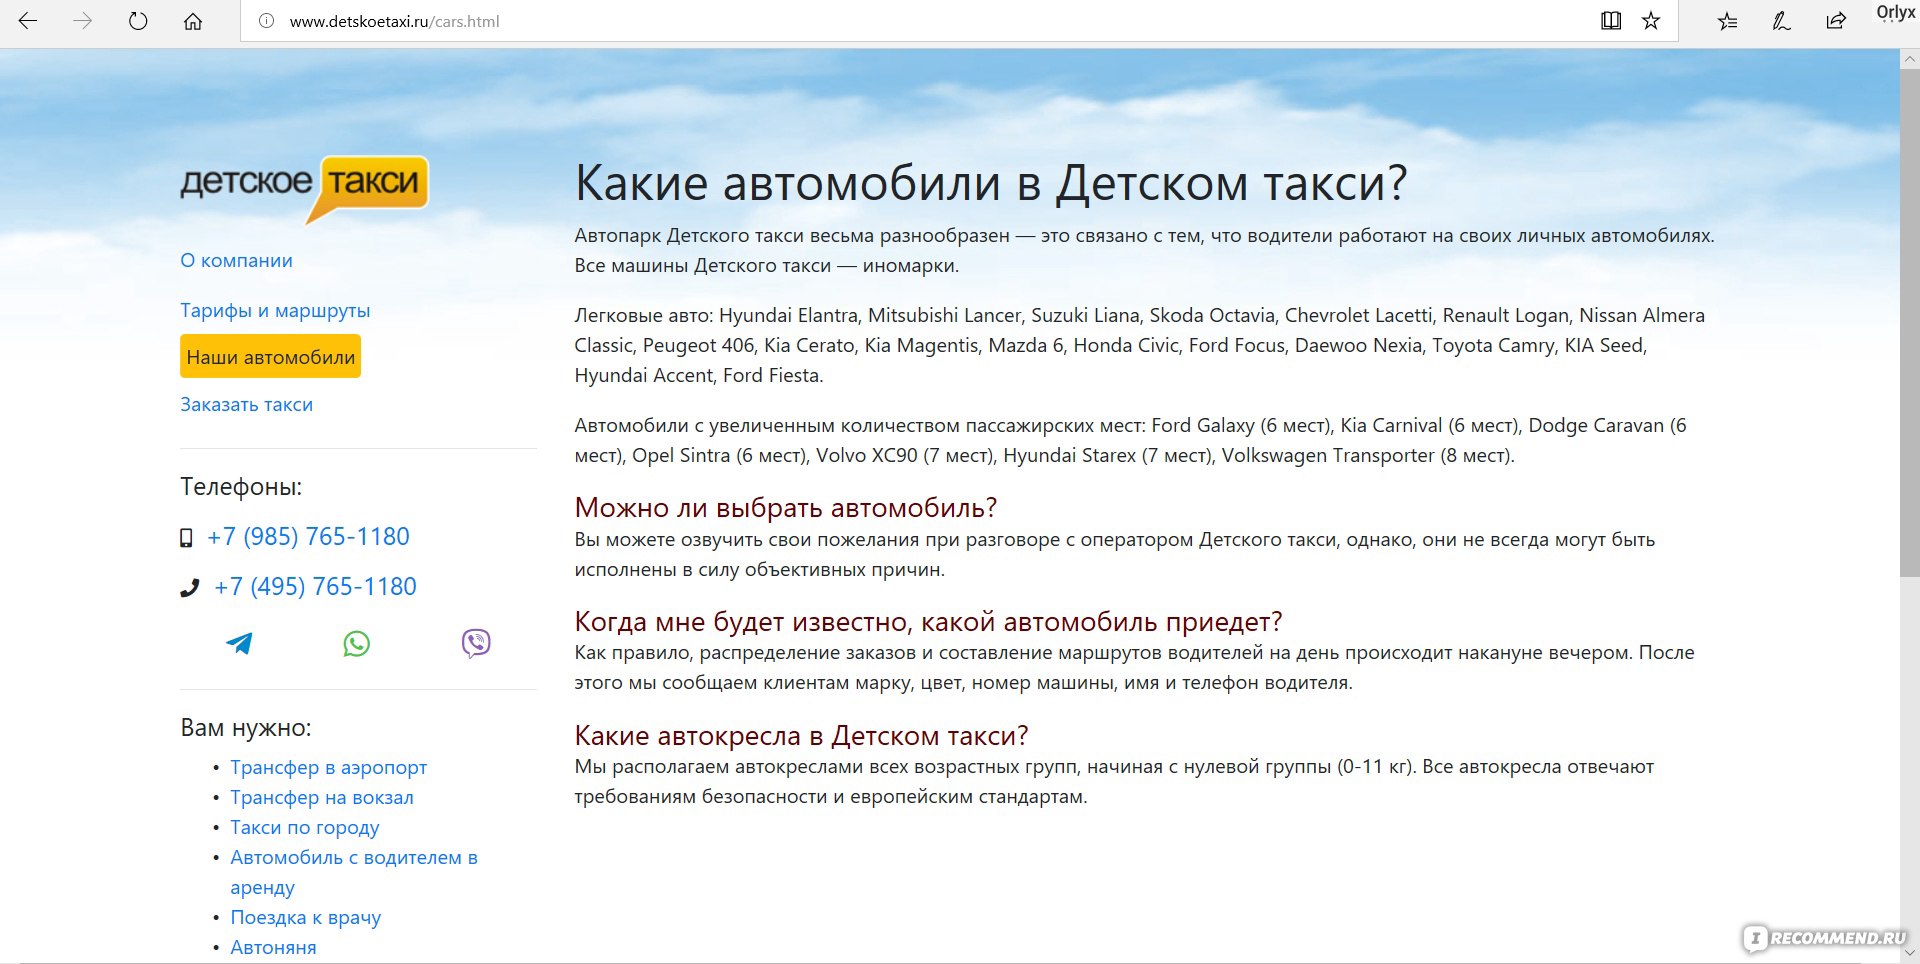The width and height of the screenshot is (1920, 964).
Task: Go back with the browser back arrow
Action: [x=28, y=21]
